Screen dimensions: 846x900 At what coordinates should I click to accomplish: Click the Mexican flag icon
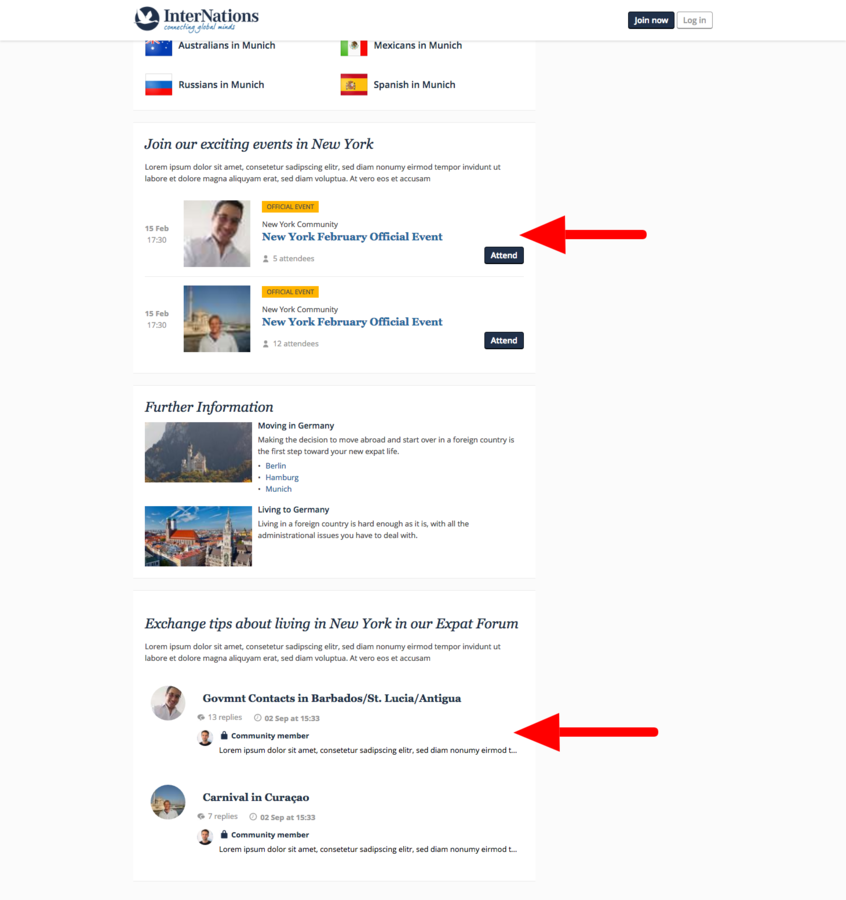(354, 48)
